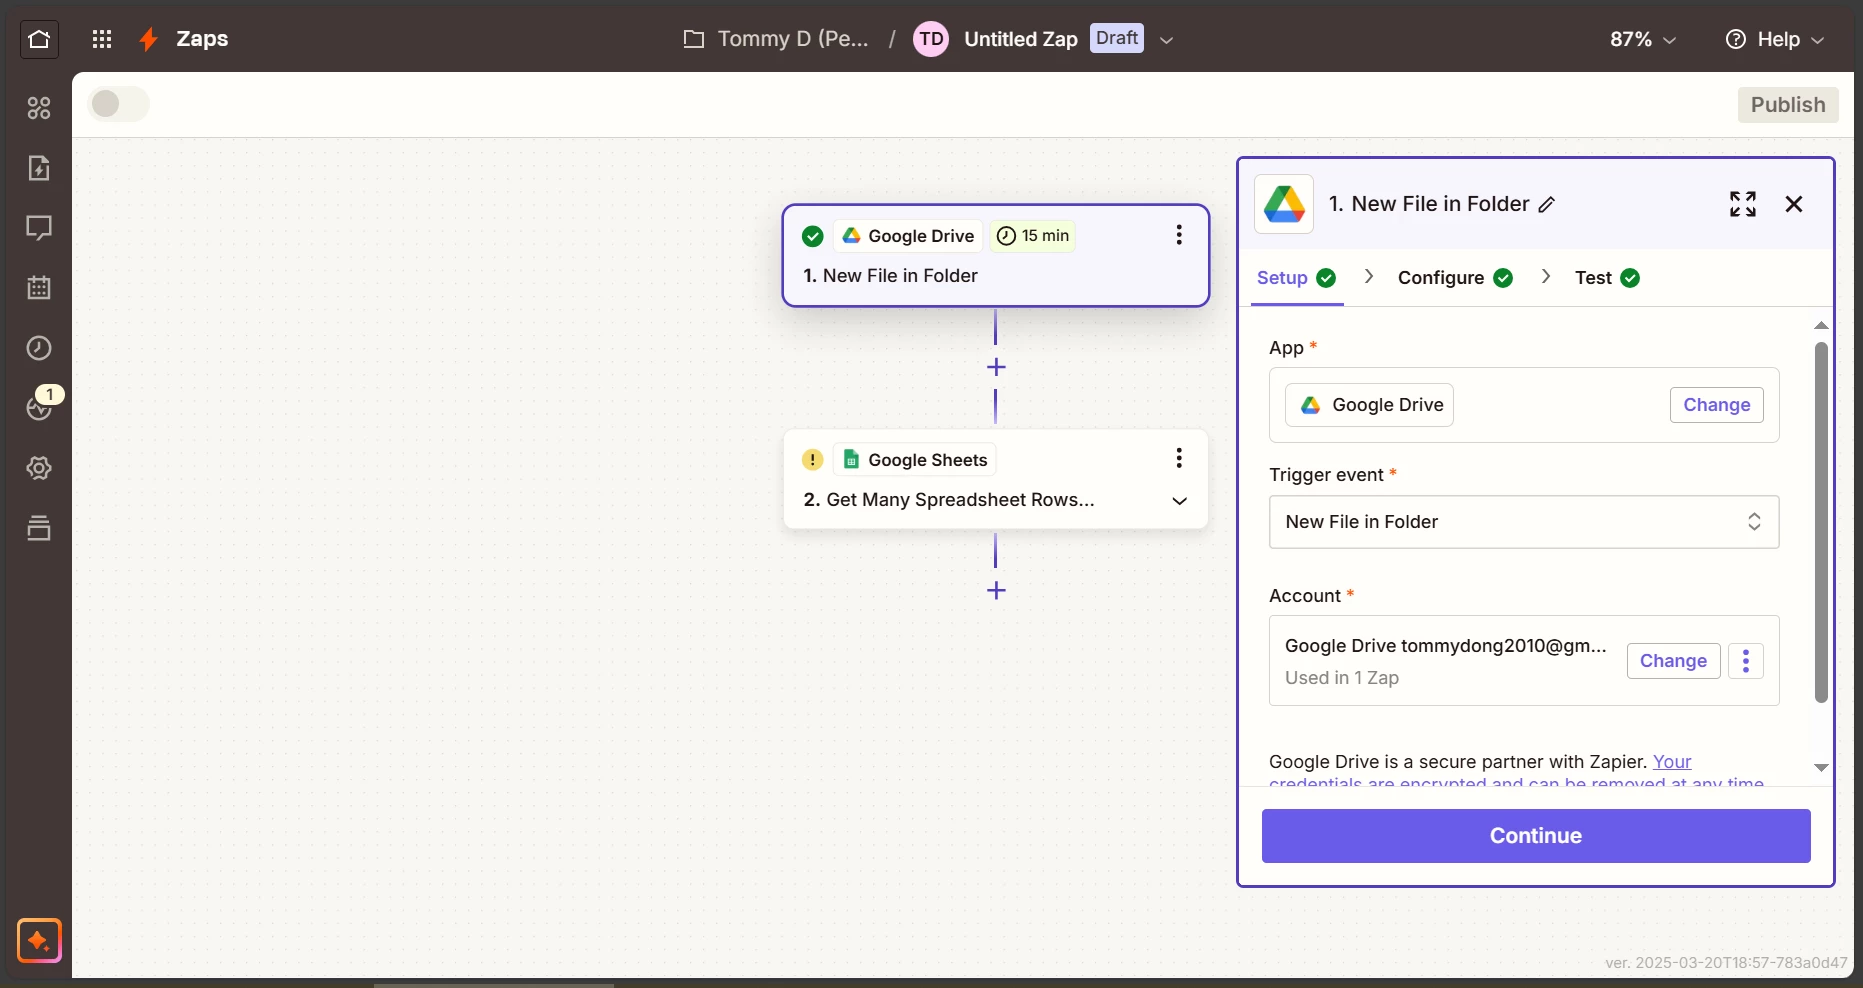
Task: Click the 15 min polling interval badge
Action: 1033,236
